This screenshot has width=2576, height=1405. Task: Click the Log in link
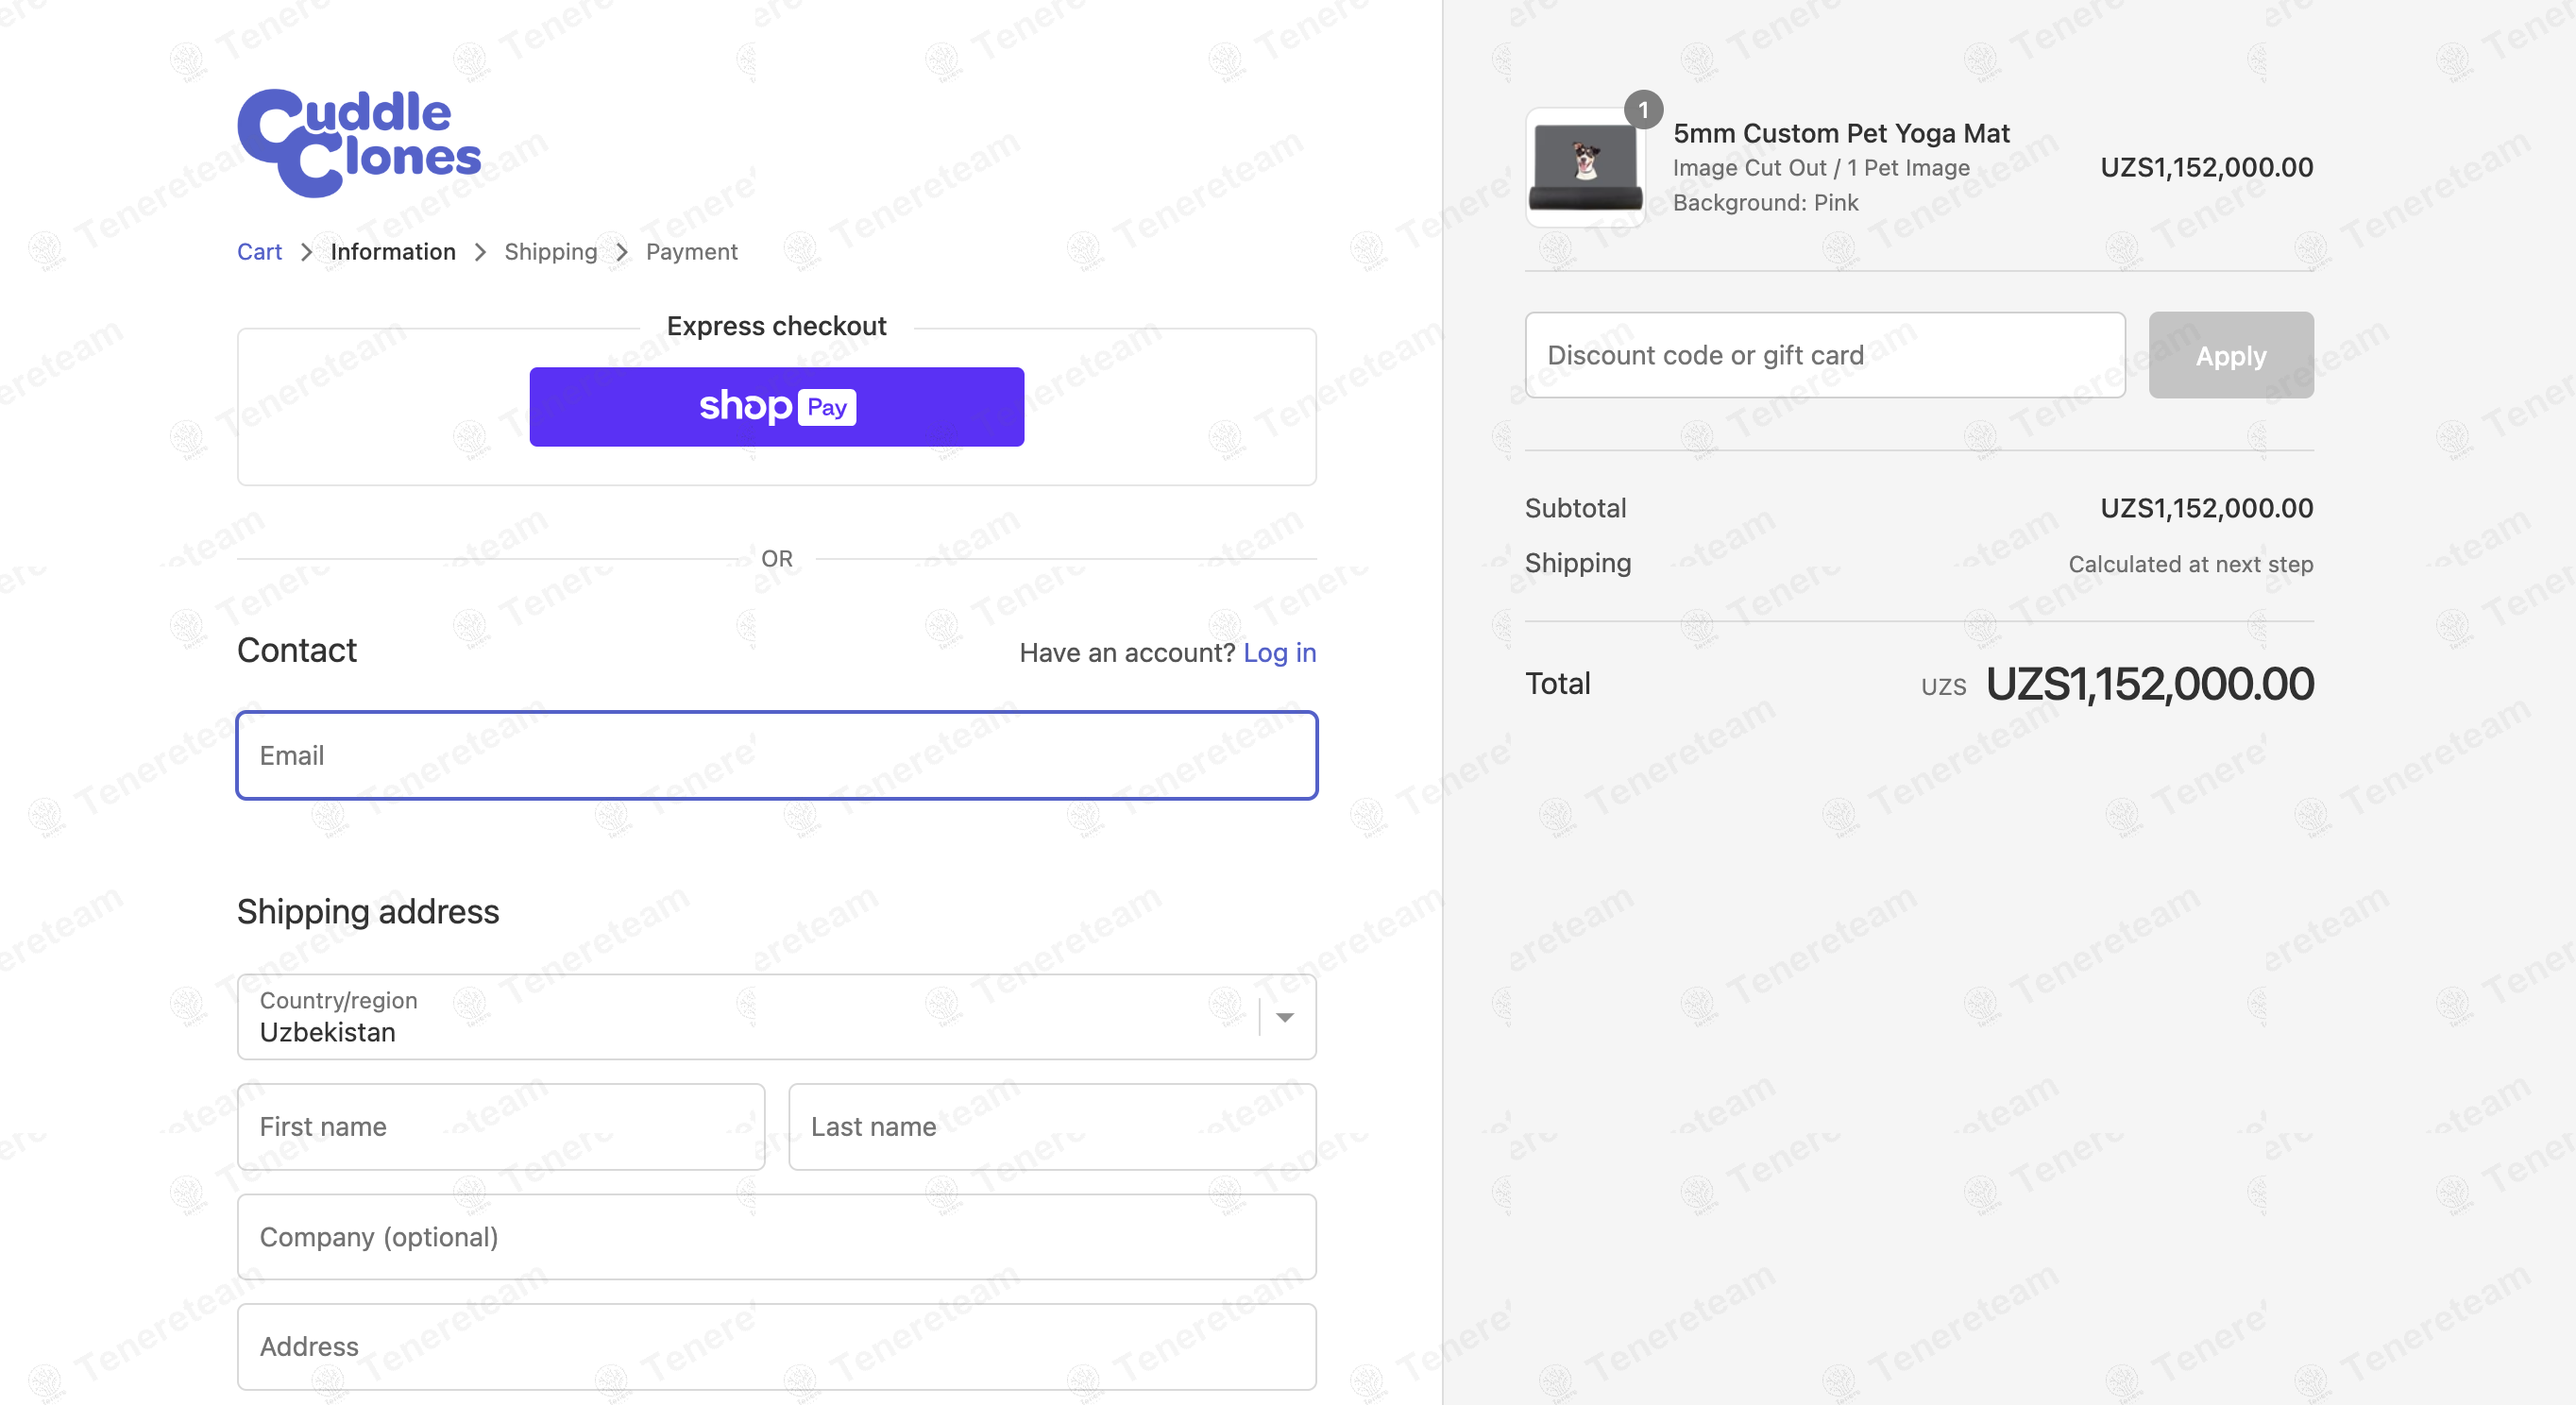tap(1279, 653)
